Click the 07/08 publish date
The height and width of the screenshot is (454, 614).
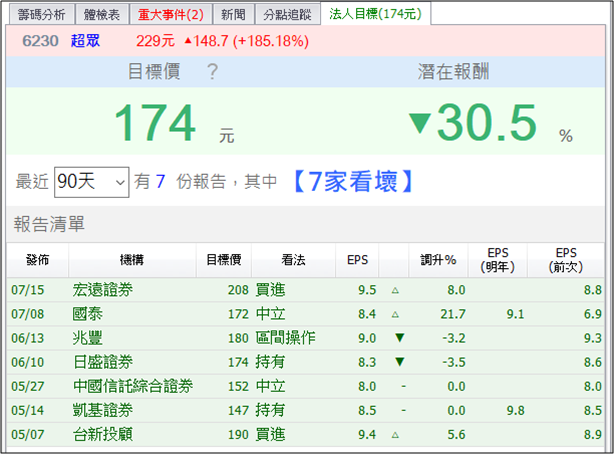pyautogui.click(x=27, y=314)
